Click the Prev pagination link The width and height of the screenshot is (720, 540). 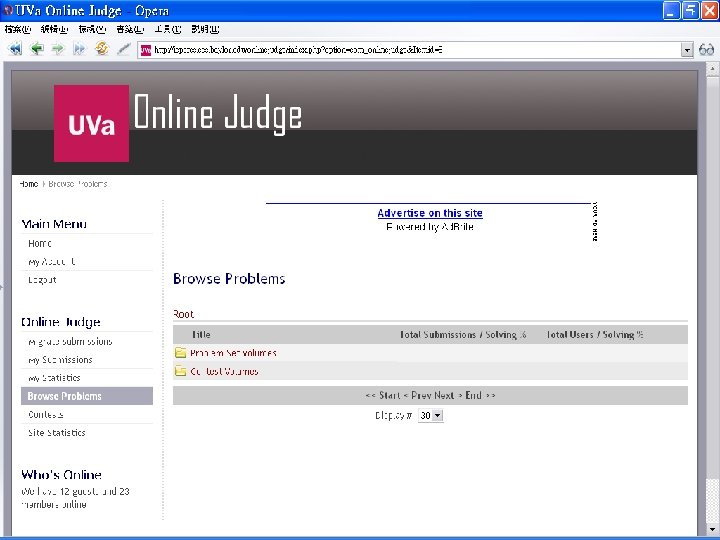422,395
